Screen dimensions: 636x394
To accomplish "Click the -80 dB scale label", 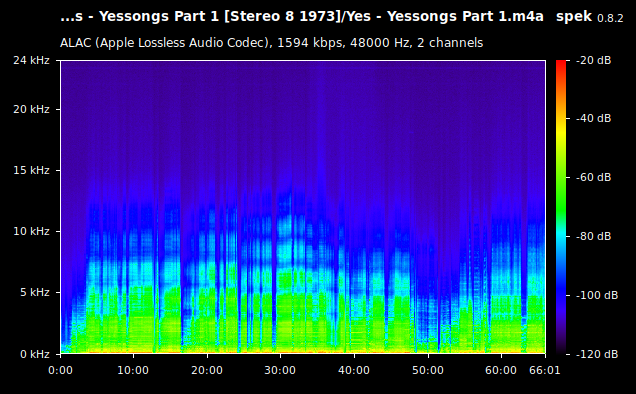I will coord(594,236).
